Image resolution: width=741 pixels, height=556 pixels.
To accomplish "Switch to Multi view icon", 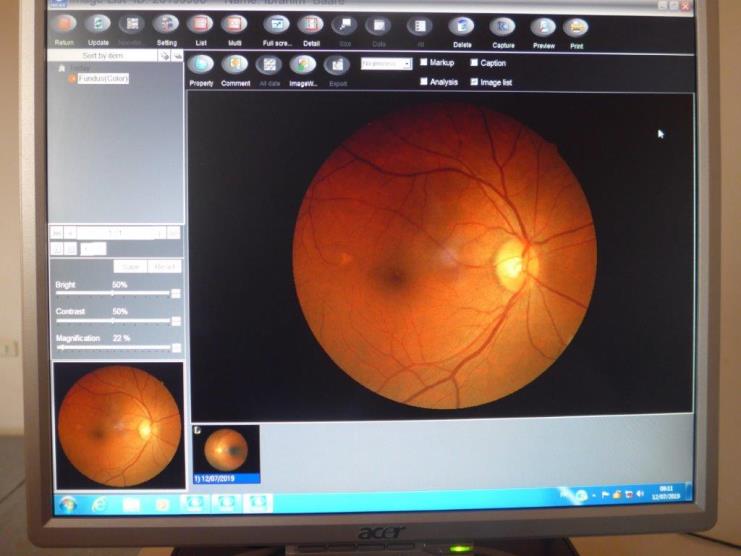I will [234, 24].
